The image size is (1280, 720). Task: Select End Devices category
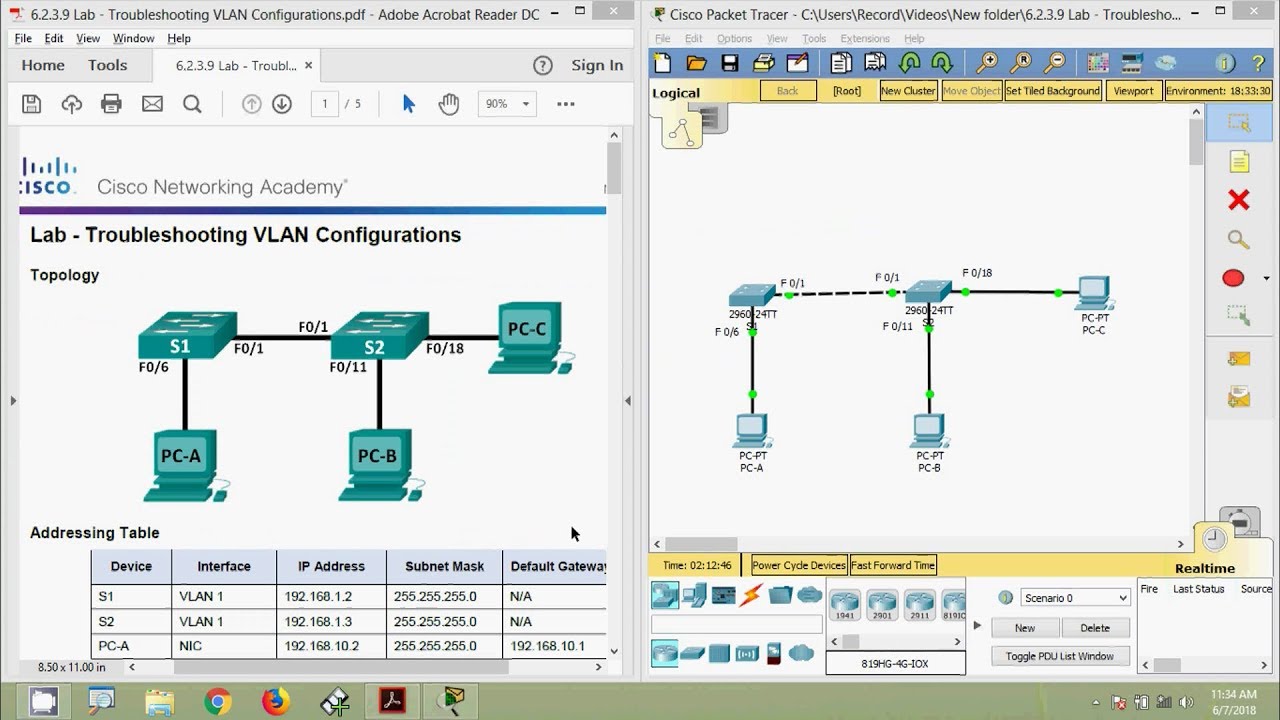pyautogui.click(x=694, y=595)
